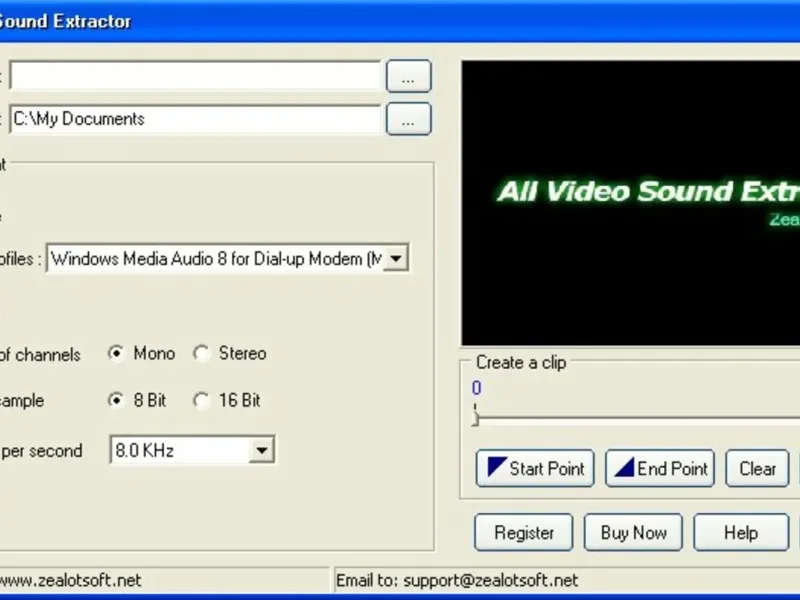The width and height of the screenshot is (800, 600).
Task: Click the clip position slider handle
Action: [x=475, y=416]
